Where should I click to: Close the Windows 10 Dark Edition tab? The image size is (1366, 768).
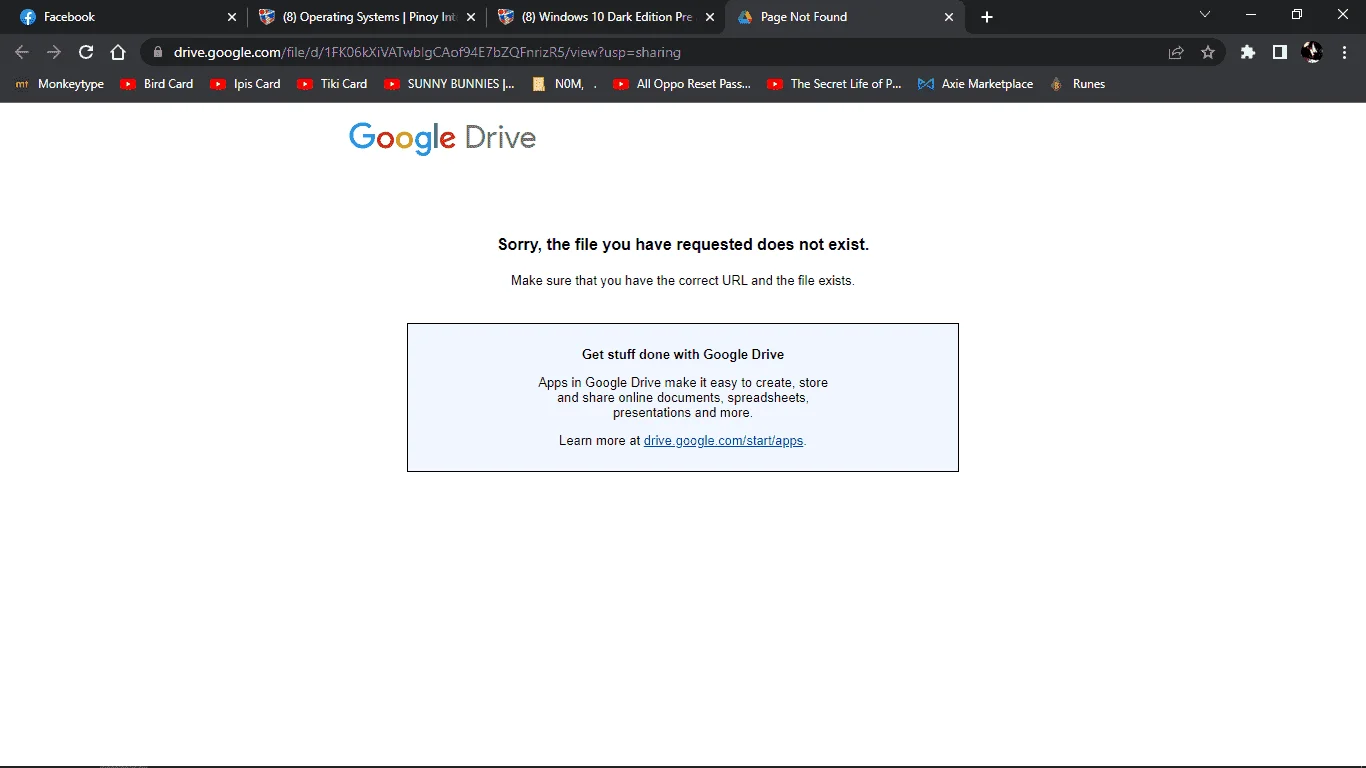pos(710,17)
